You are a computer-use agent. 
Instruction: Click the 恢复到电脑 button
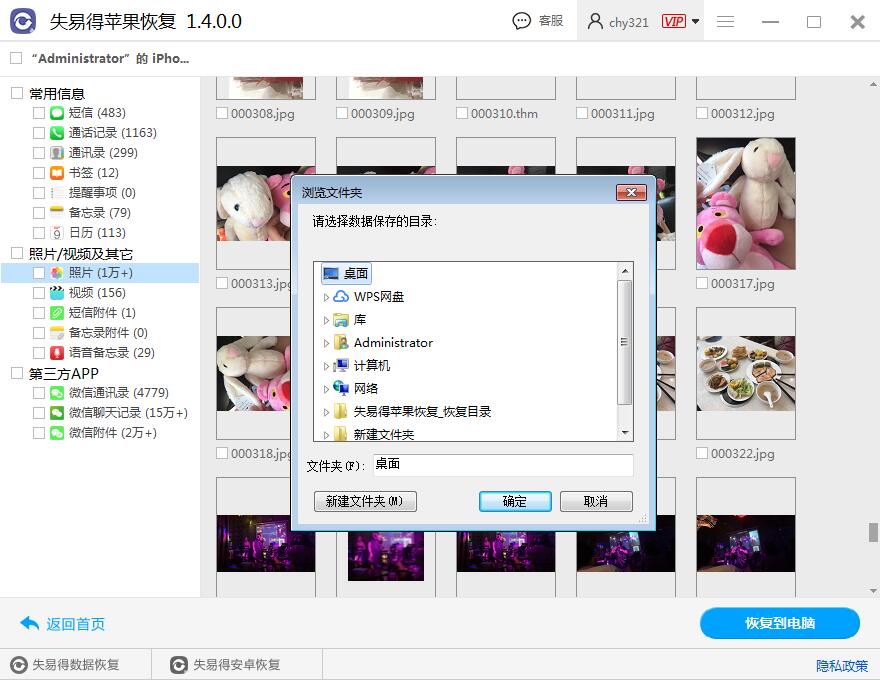point(780,623)
